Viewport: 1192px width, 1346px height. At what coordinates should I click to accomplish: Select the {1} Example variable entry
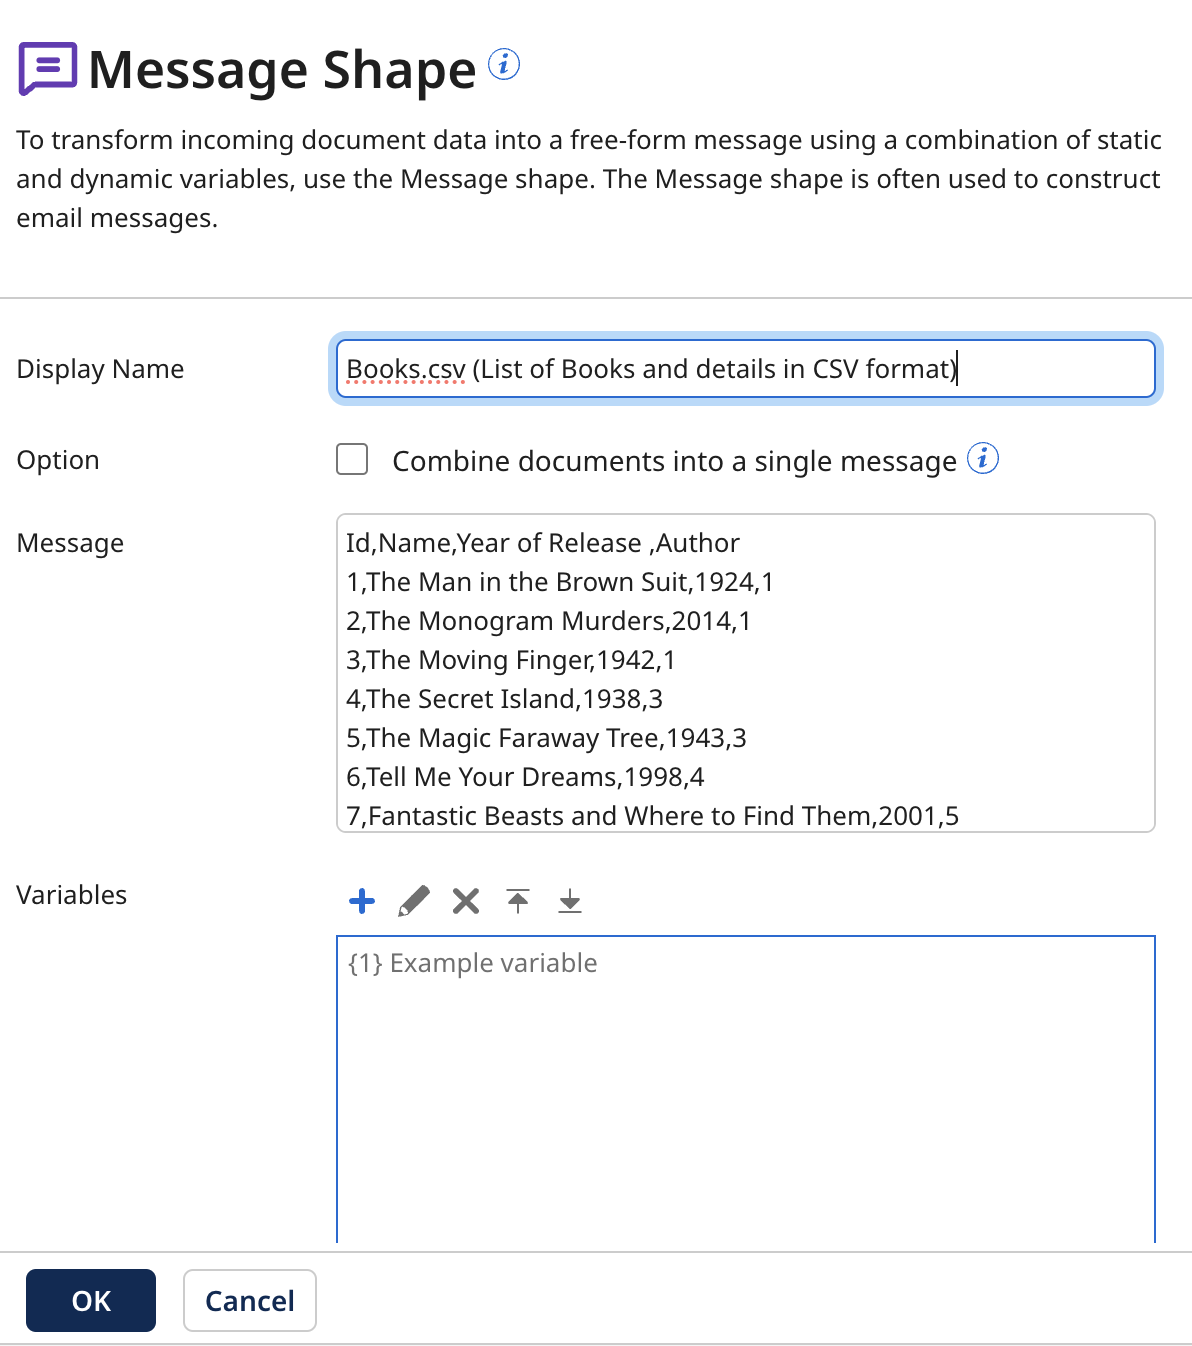(471, 962)
